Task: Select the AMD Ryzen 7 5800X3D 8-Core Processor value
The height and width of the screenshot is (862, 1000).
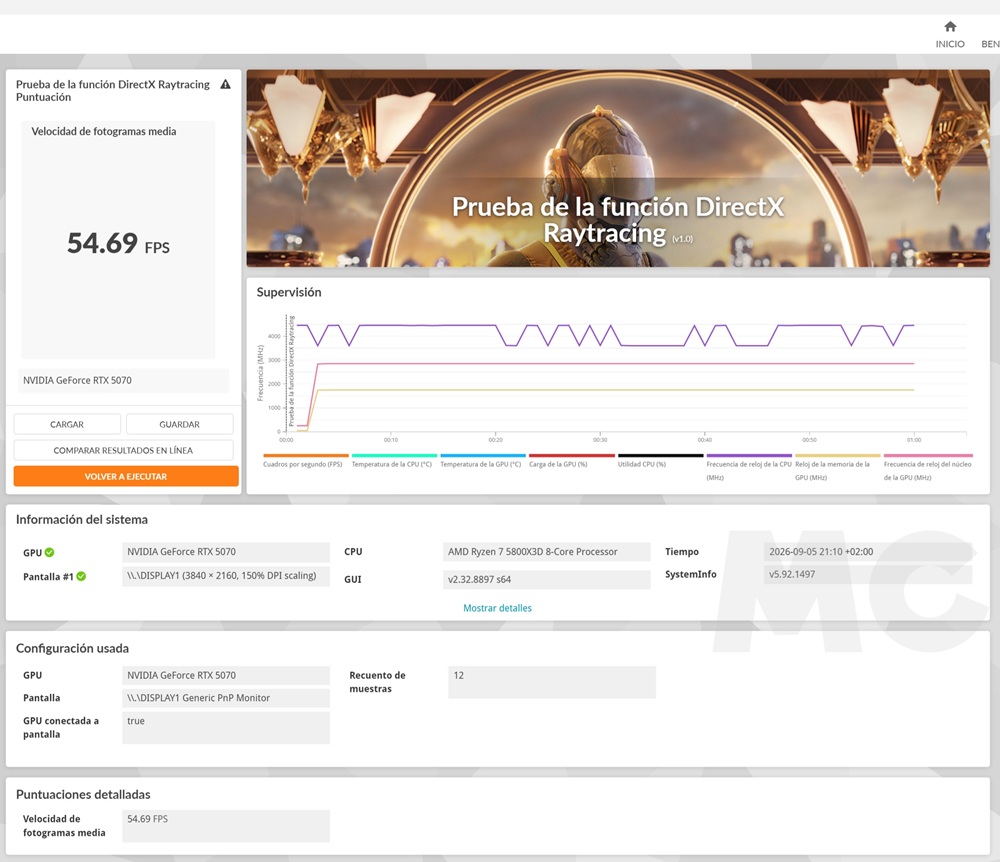Action: pyautogui.click(x=547, y=552)
